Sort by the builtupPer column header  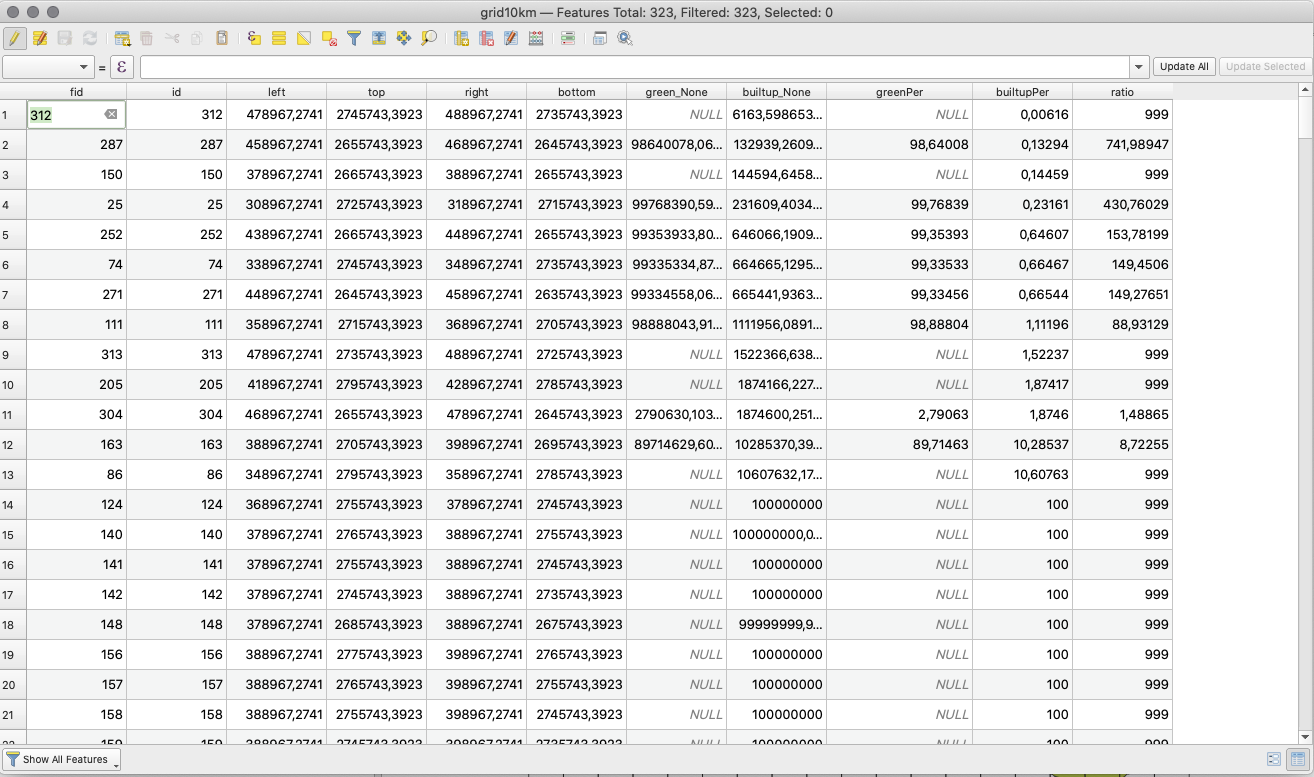point(1022,92)
